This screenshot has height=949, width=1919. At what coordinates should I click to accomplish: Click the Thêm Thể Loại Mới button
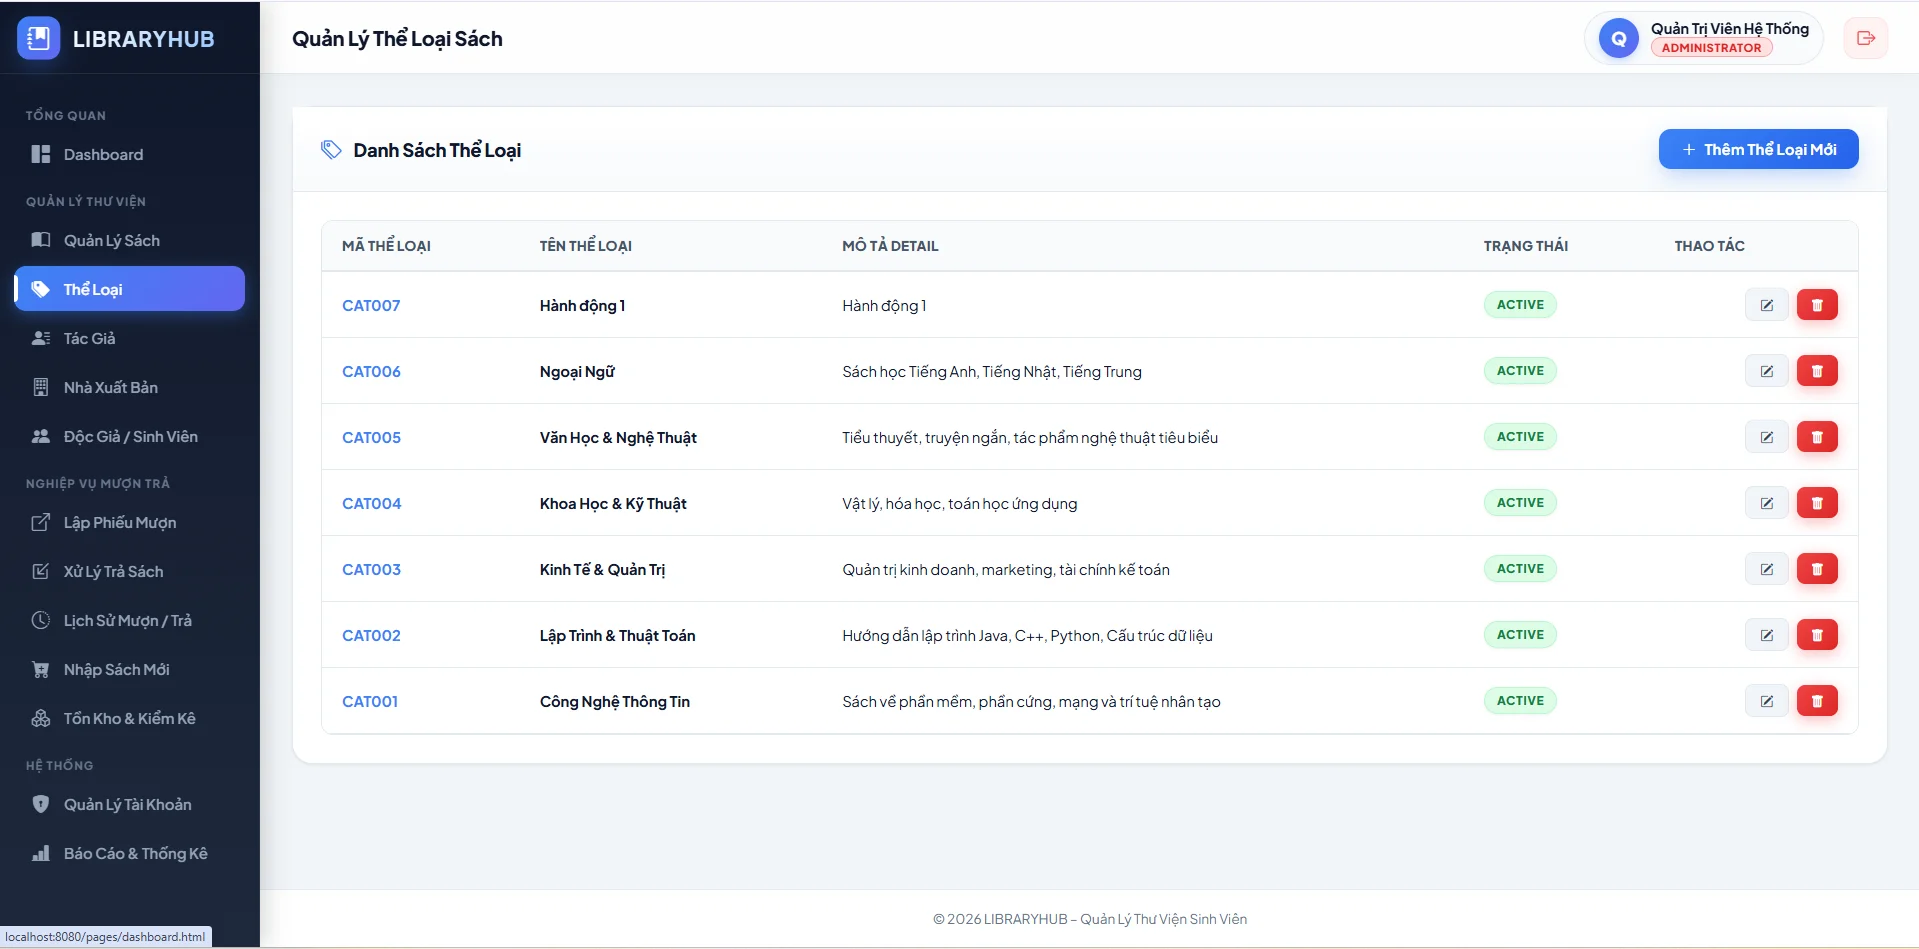tap(1758, 149)
